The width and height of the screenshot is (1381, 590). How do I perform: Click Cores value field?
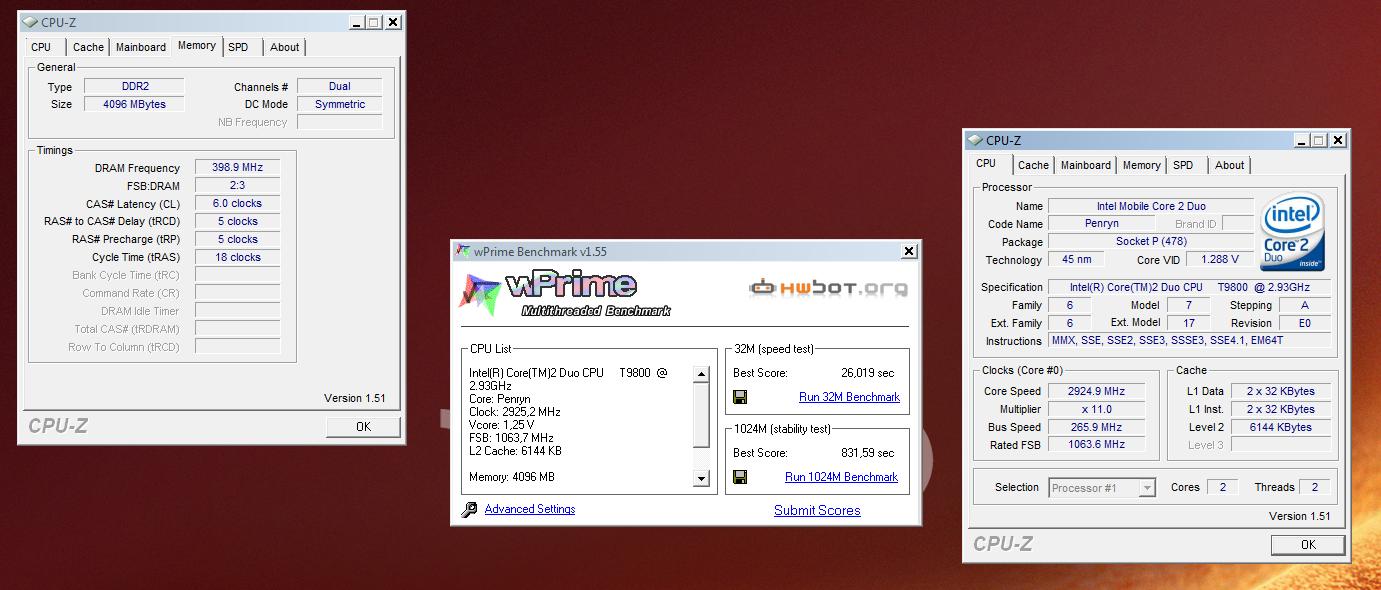pos(1222,487)
